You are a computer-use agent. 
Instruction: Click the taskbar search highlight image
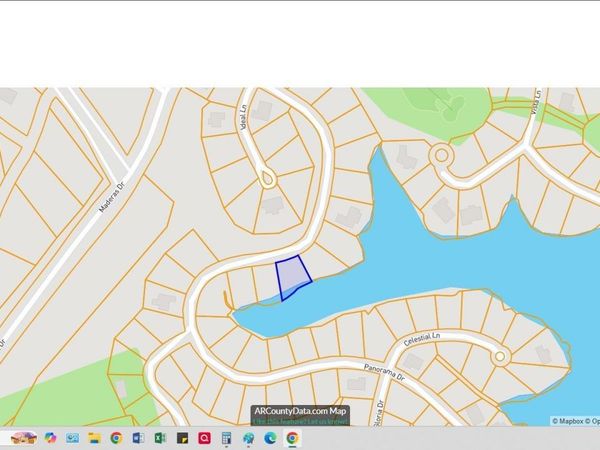pos(23,438)
